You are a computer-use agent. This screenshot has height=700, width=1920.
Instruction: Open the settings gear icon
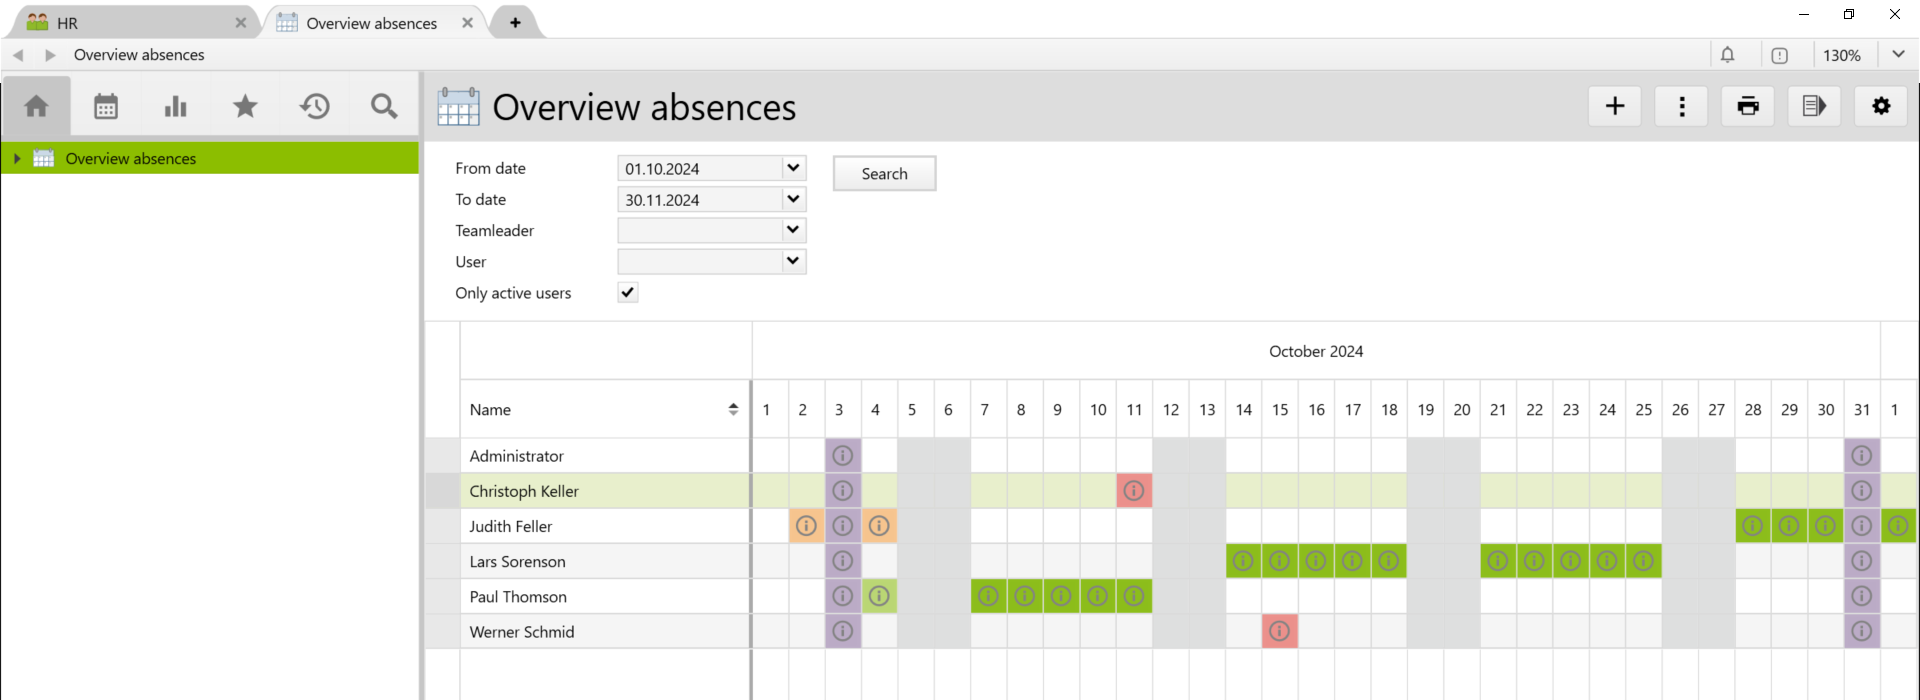click(1881, 106)
